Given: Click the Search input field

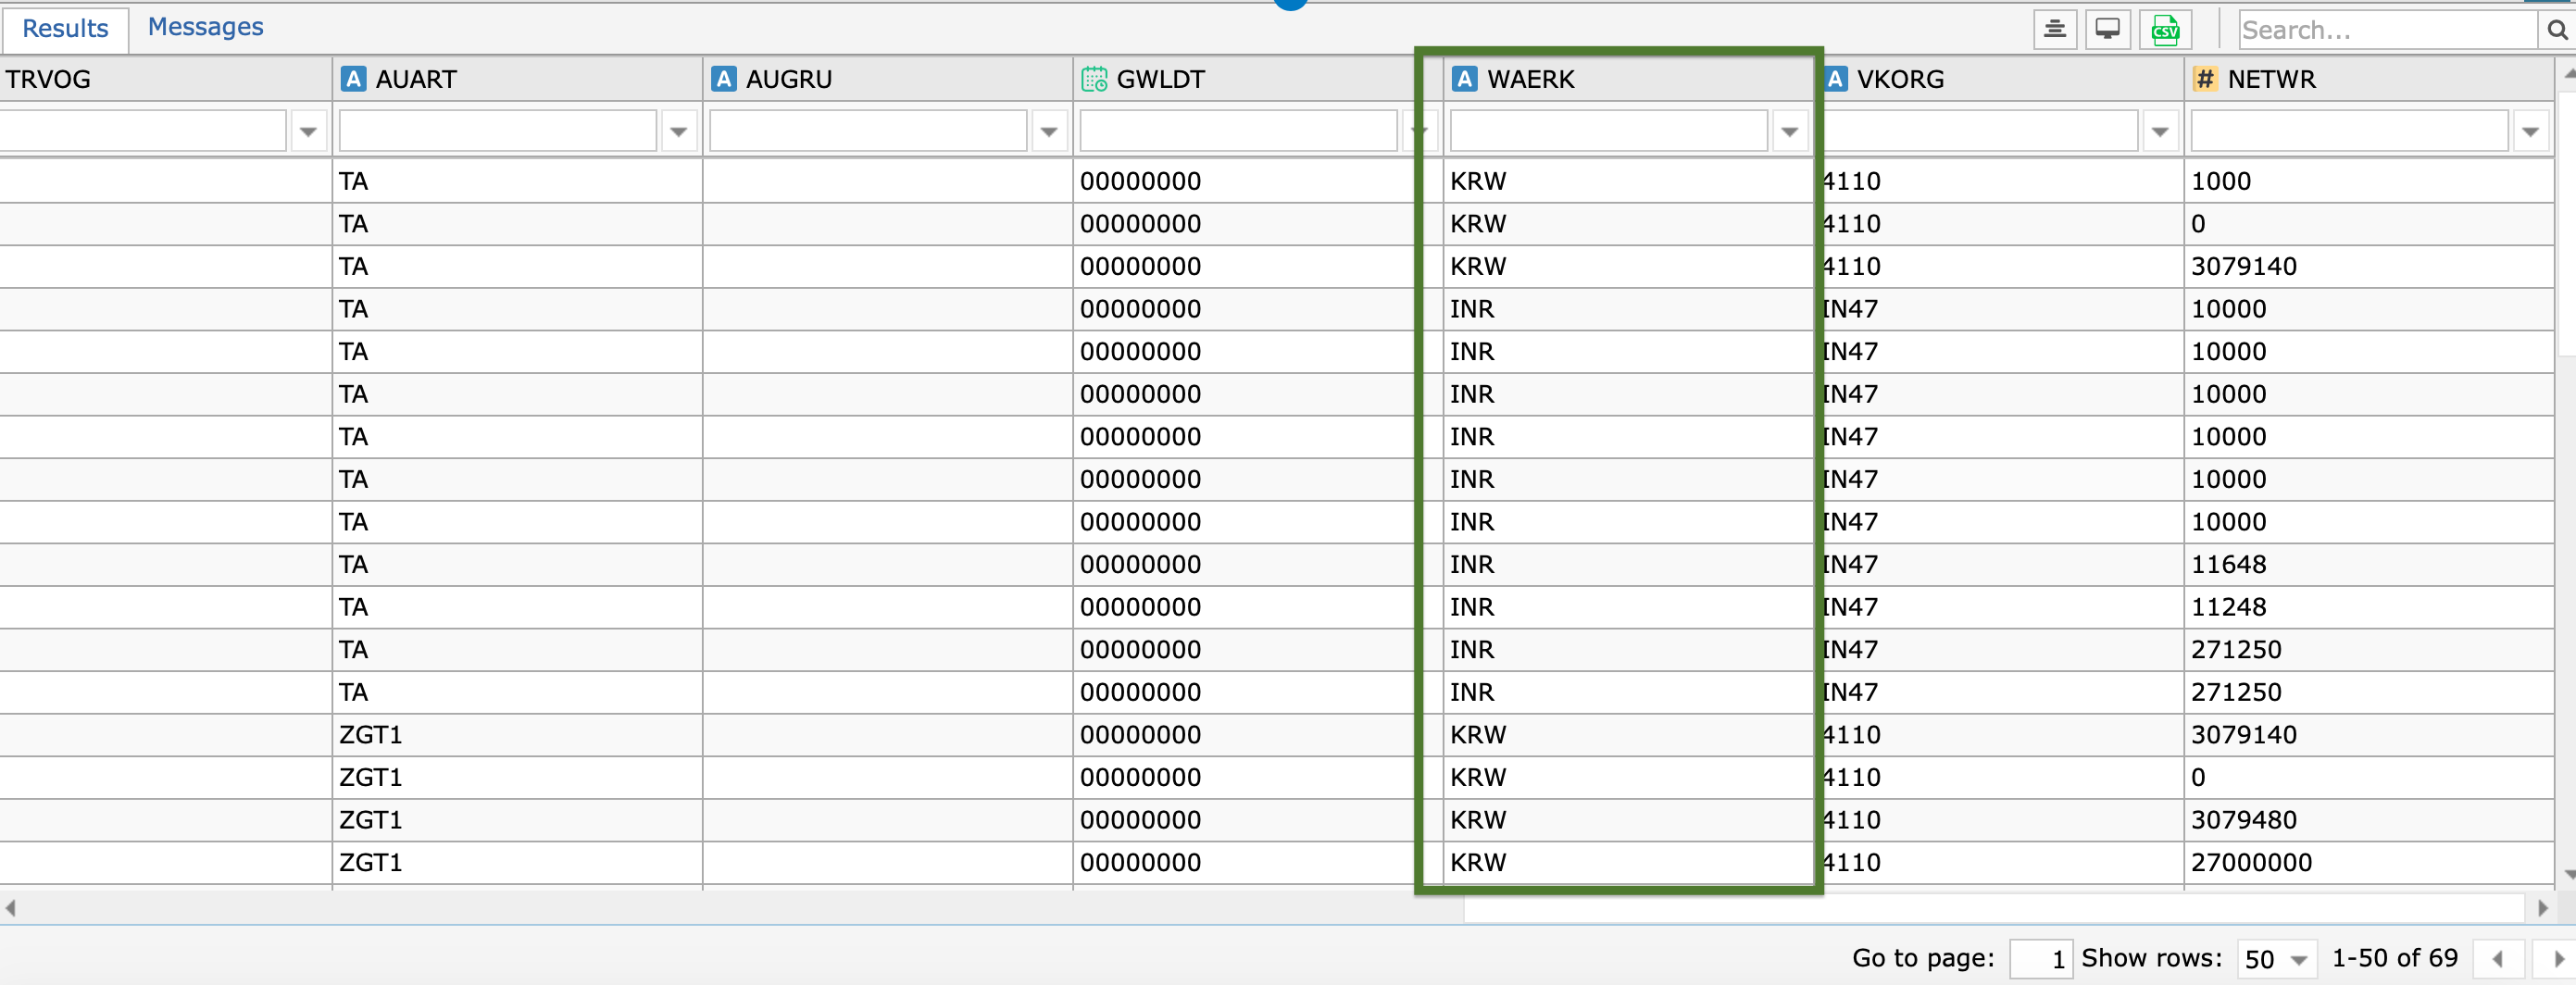Looking at the screenshot, I should pyautogui.click(x=2388, y=30).
